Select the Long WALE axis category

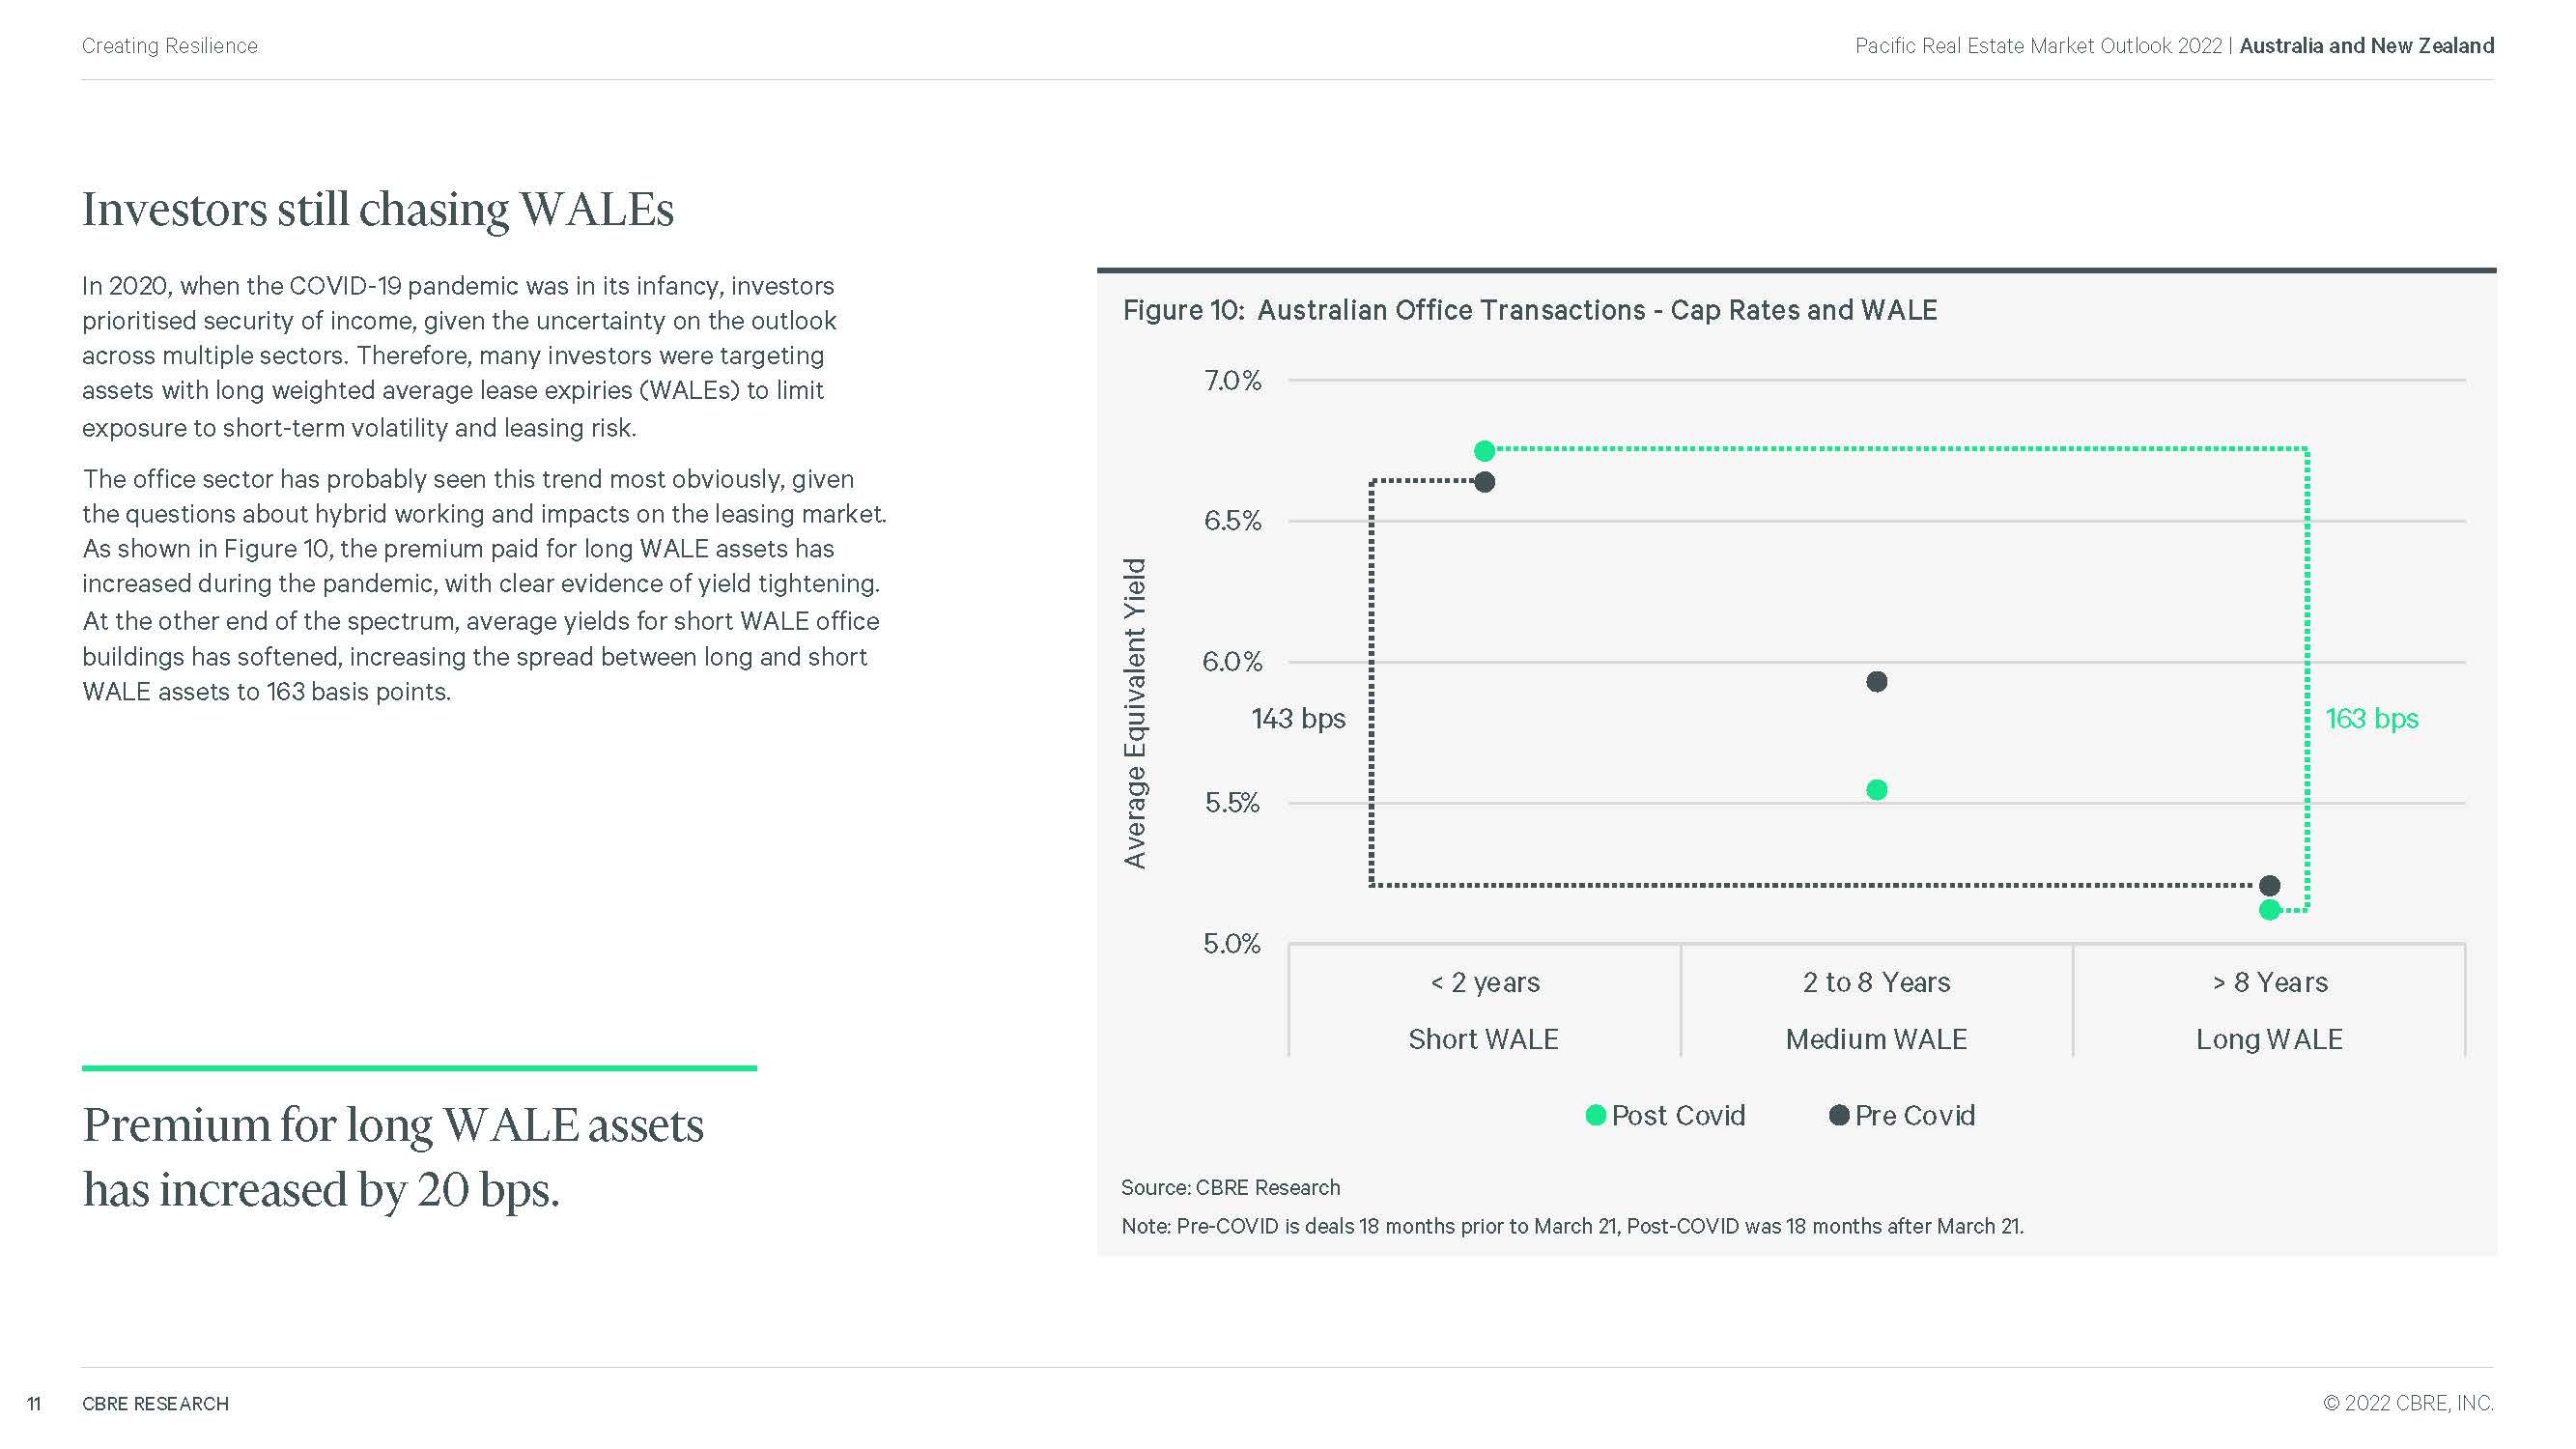[x=2269, y=1039]
